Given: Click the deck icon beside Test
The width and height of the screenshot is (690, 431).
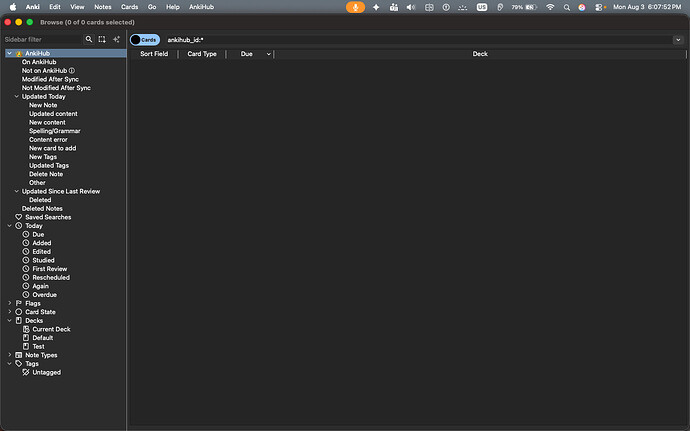Looking at the screenshot, I should tap(26, 346).
